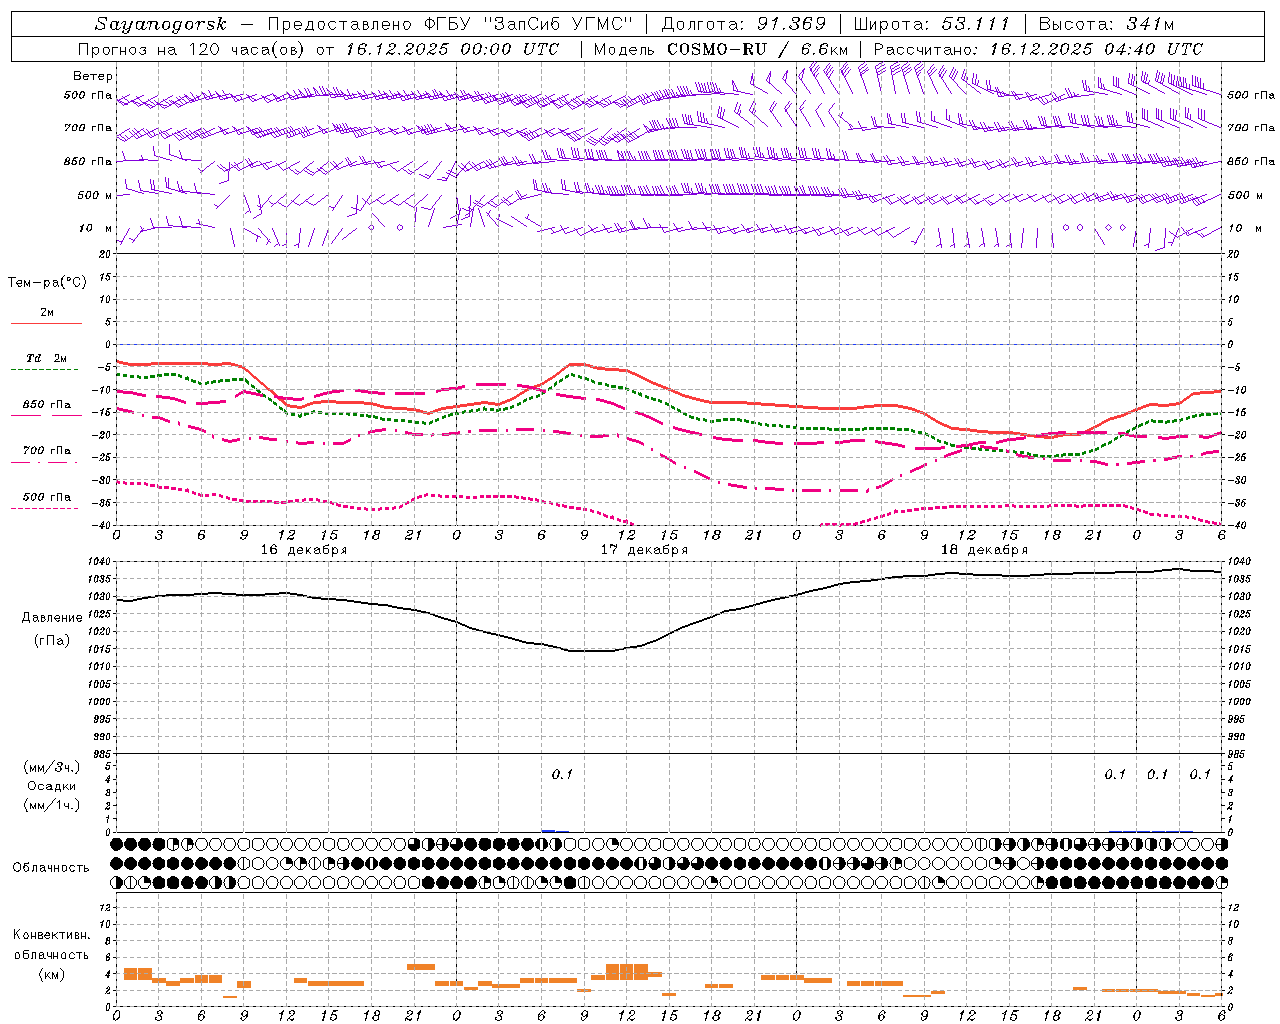
Task: Select the 'Долгота: 91.369' header field
Action: (744, 24)
